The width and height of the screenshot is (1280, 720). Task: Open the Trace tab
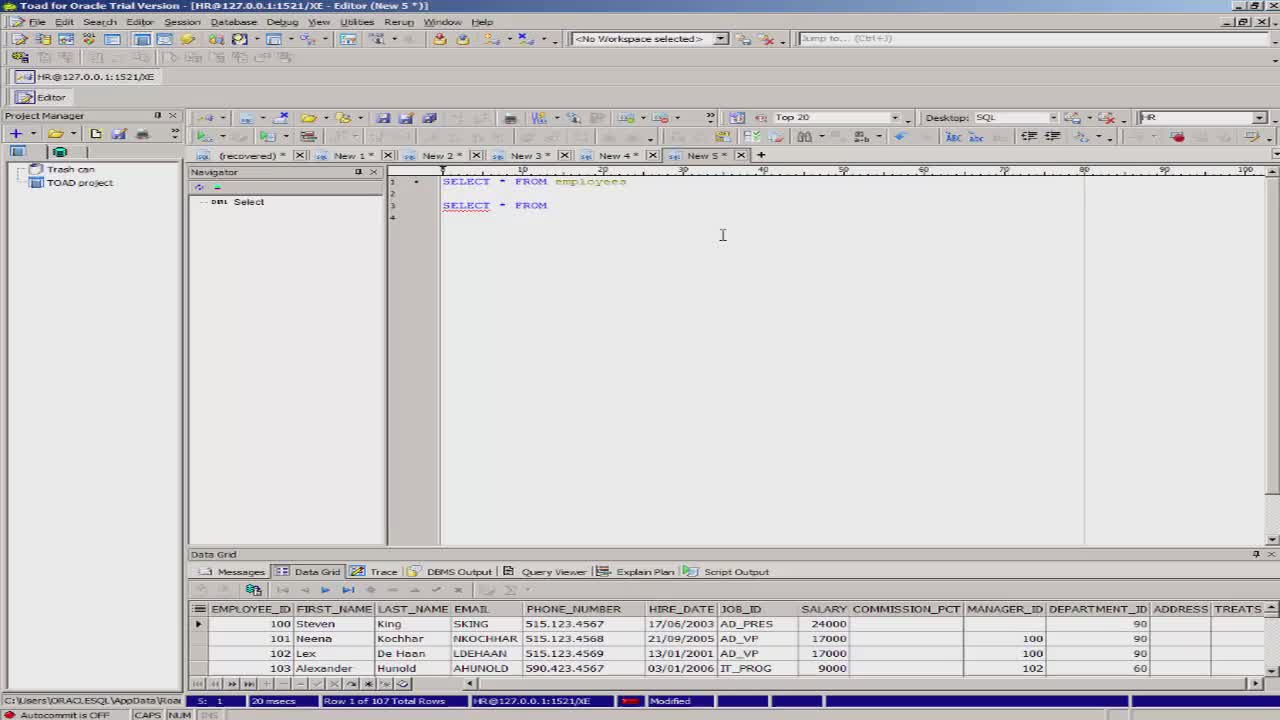(x=375, y=572)
